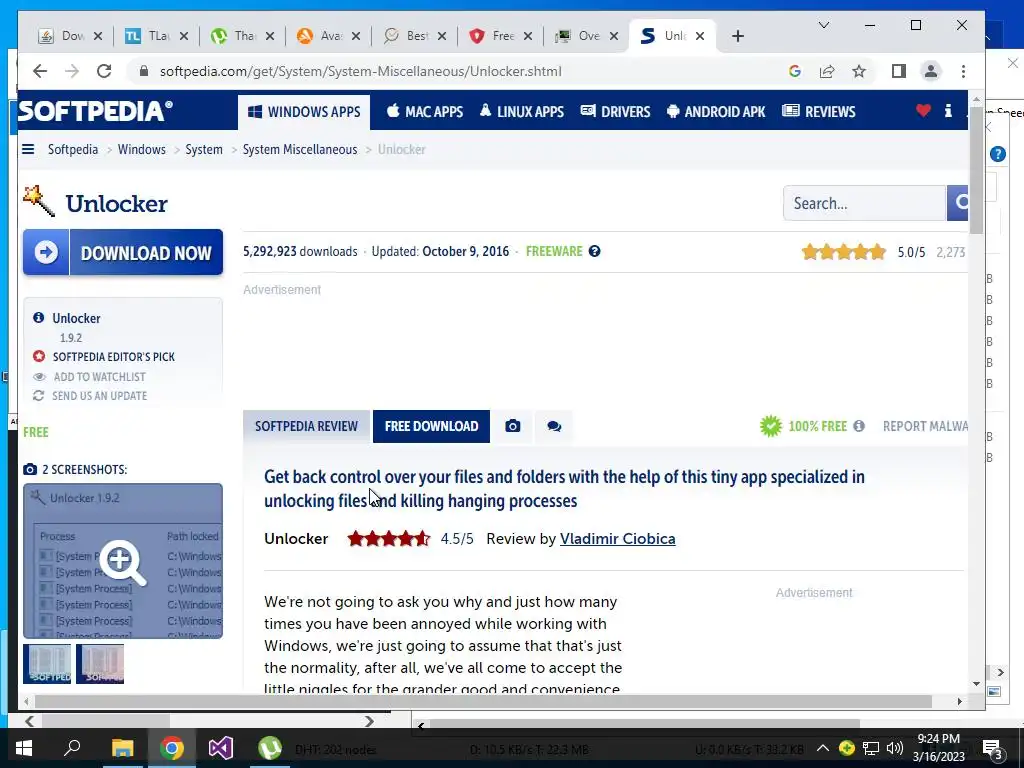Bookmark this page with star icon
This screenshot has height=768, width=1024.
859,71
